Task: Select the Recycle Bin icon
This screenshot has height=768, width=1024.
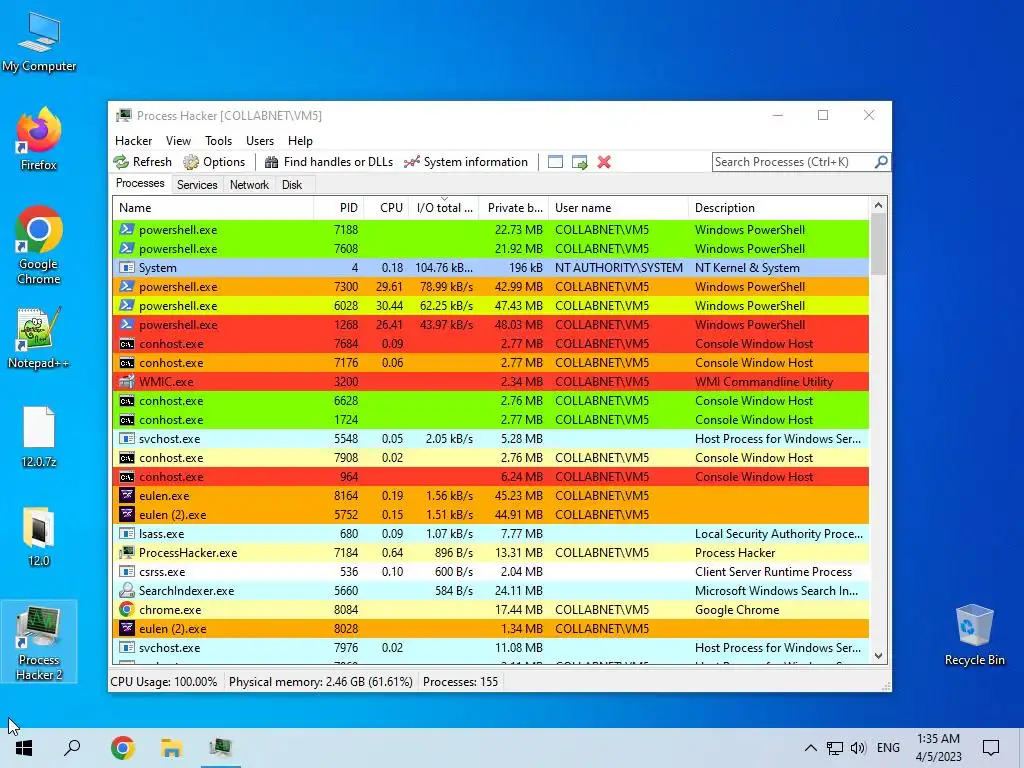Action: coord(974,635)
